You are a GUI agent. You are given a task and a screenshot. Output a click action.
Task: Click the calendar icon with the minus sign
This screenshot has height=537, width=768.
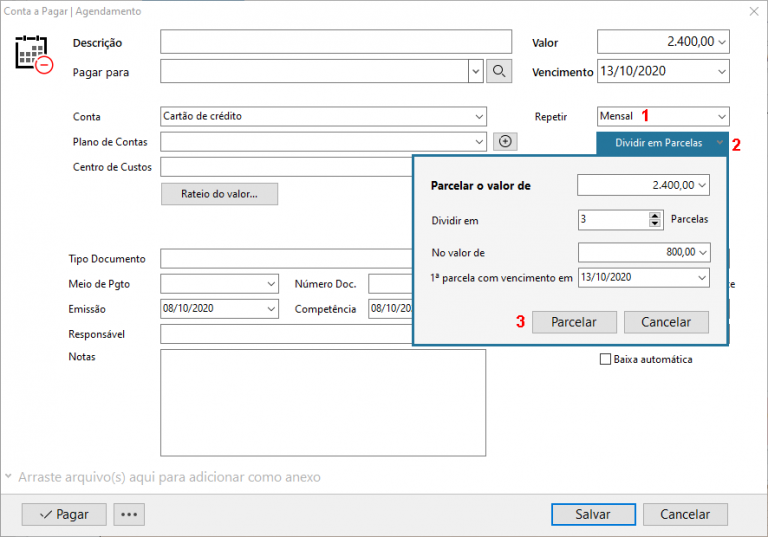pyautogui.click(x=33, y=53)
